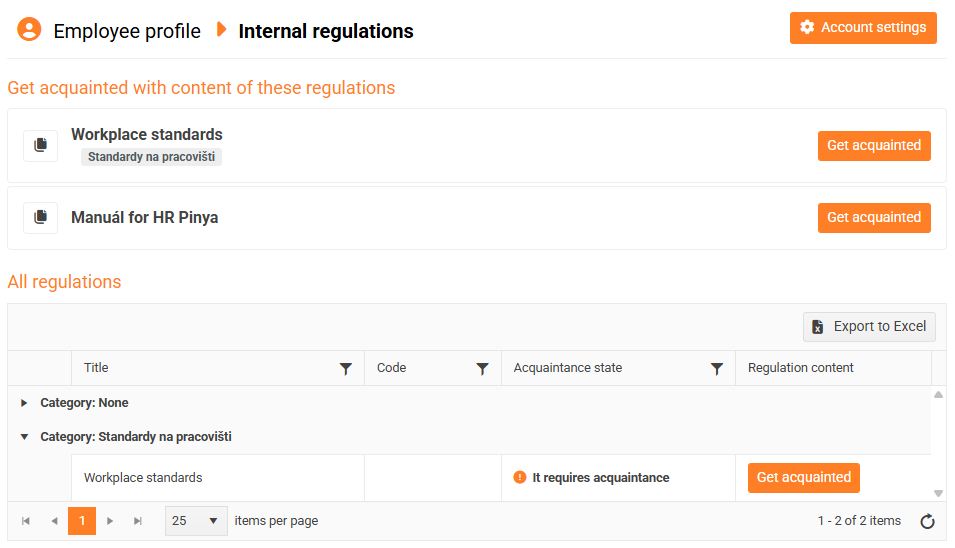Get acquainted with Manuál for HR Pinya

tap(873, 217)
